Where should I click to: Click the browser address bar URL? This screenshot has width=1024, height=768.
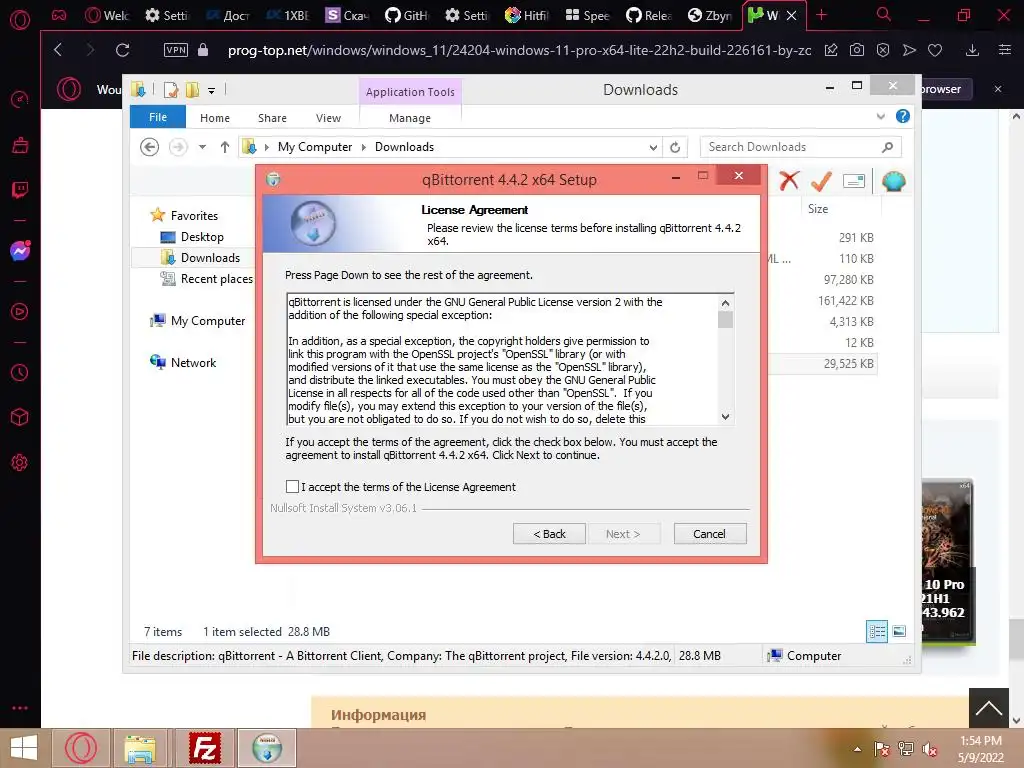tap(519, 50)
